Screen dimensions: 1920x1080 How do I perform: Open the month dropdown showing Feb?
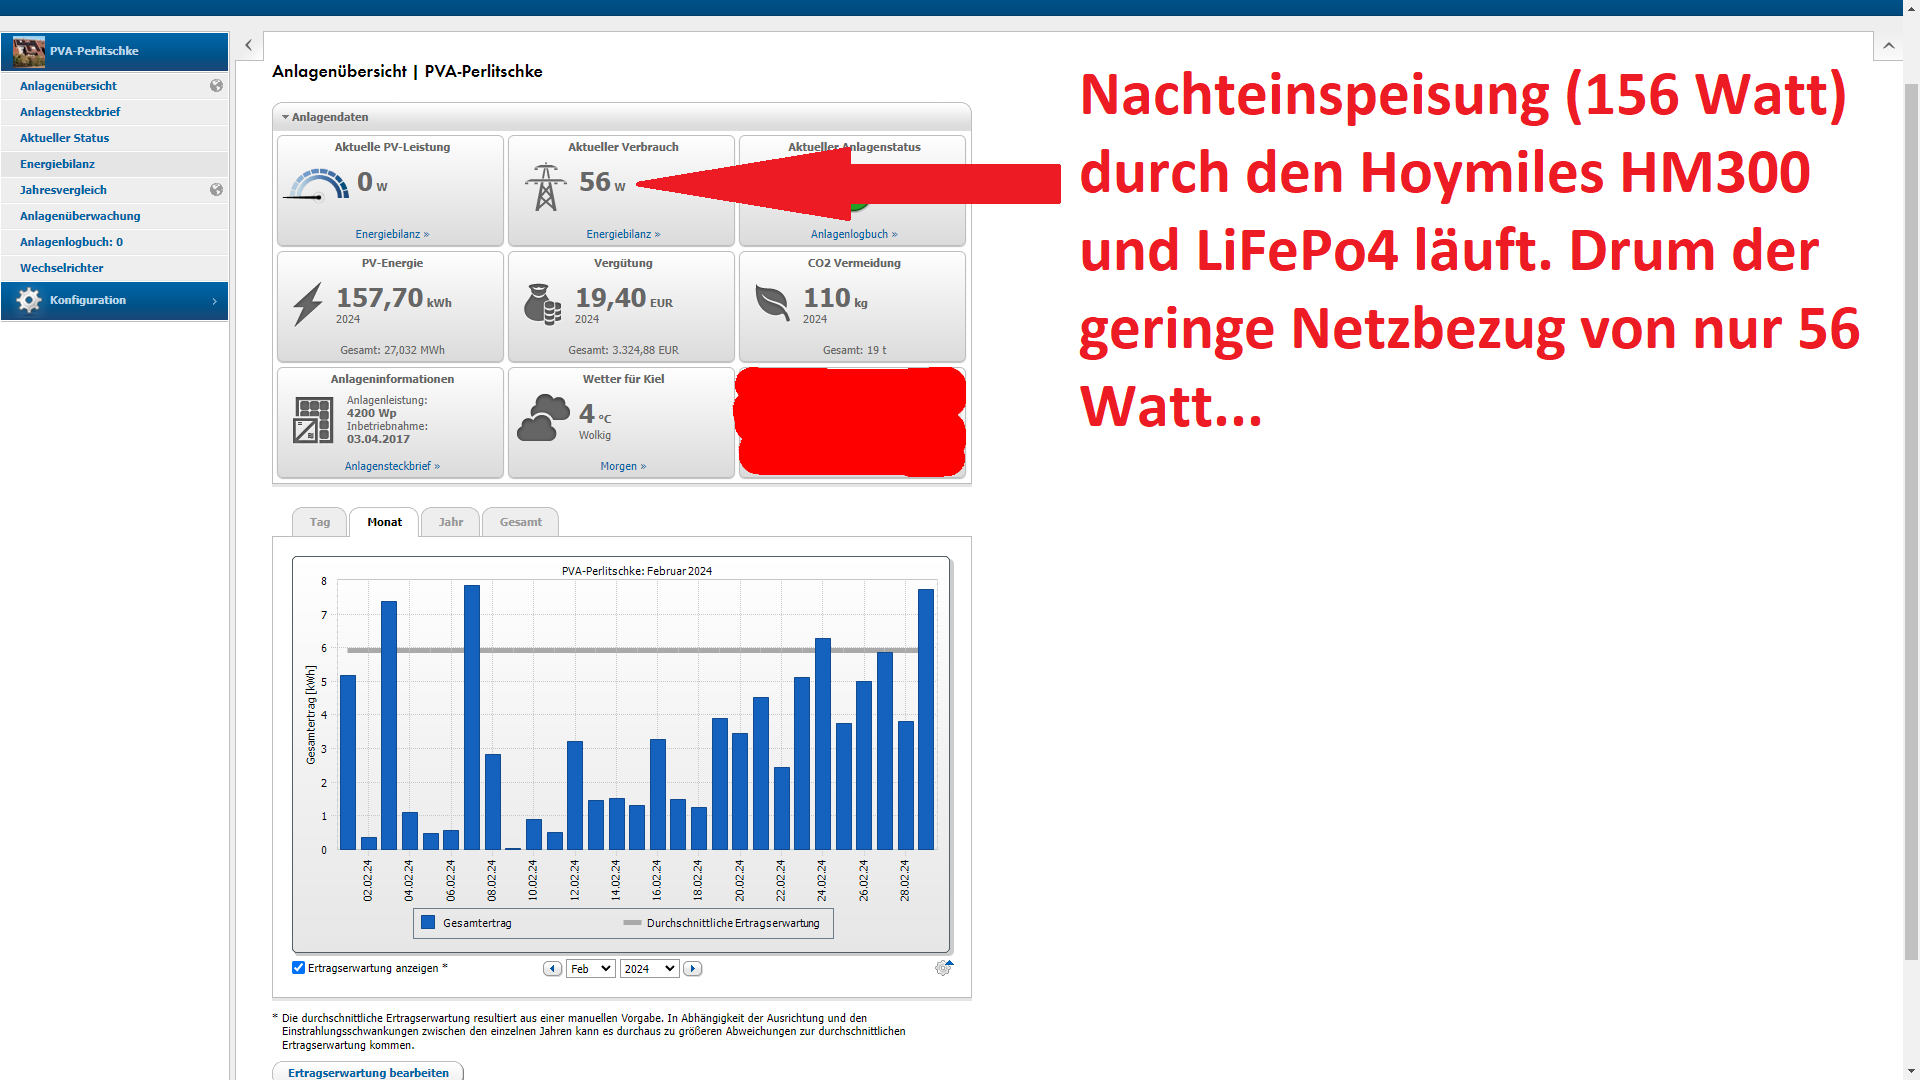click(x=590, y=969)
